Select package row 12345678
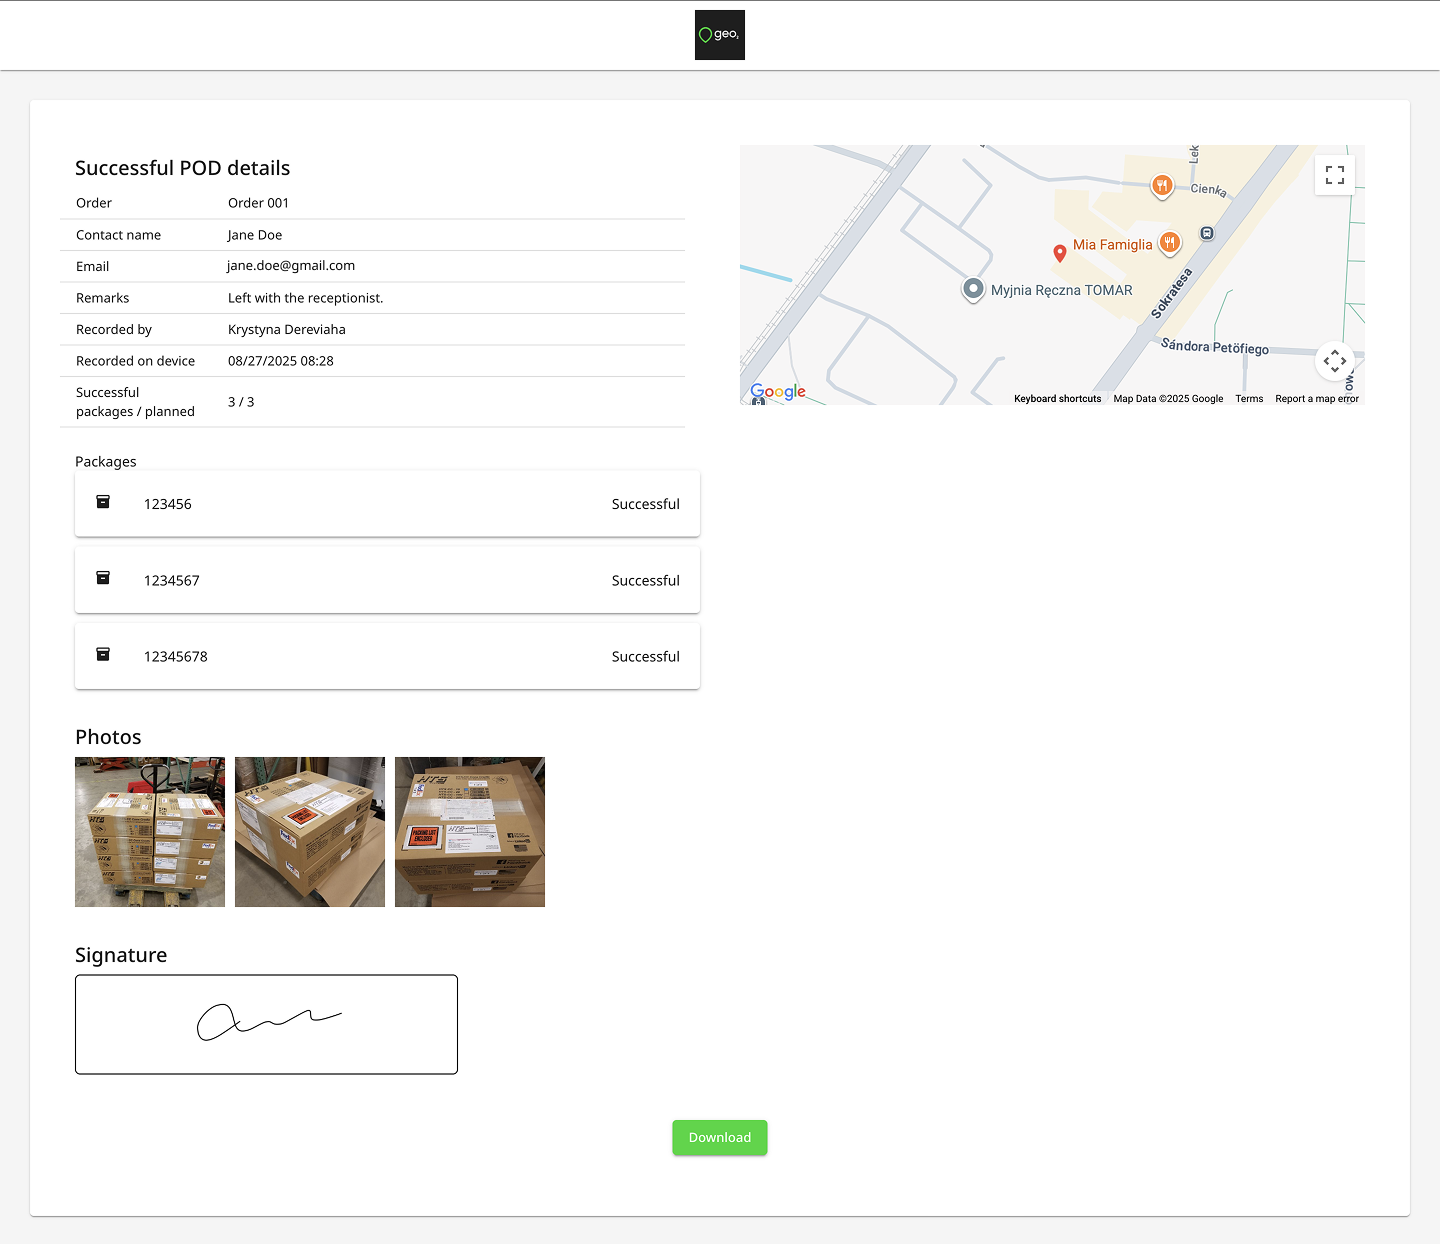1440x1244 pixels. [387, 656]
